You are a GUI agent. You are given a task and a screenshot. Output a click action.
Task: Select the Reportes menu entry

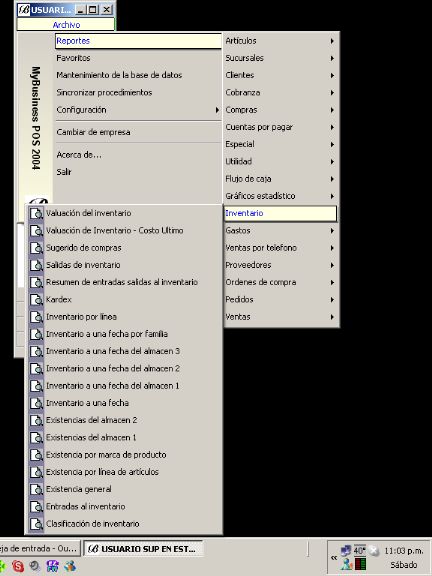click(138, 41)
